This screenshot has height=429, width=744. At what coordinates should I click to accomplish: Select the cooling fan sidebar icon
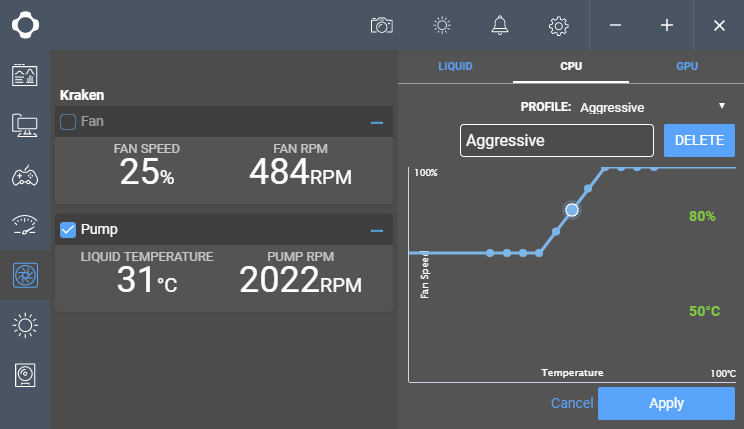pos(25,275)
